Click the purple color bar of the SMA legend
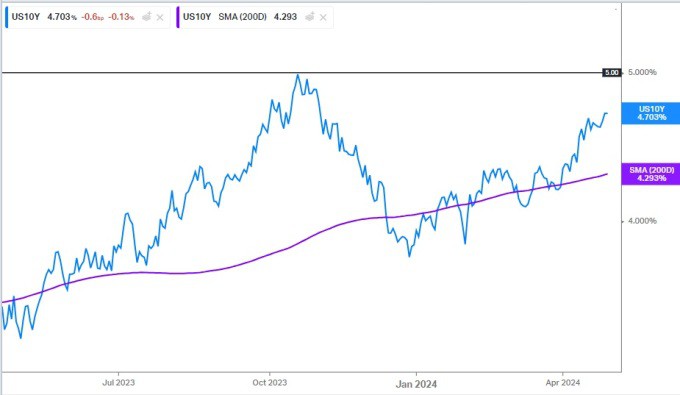 [x=178, y=17]
